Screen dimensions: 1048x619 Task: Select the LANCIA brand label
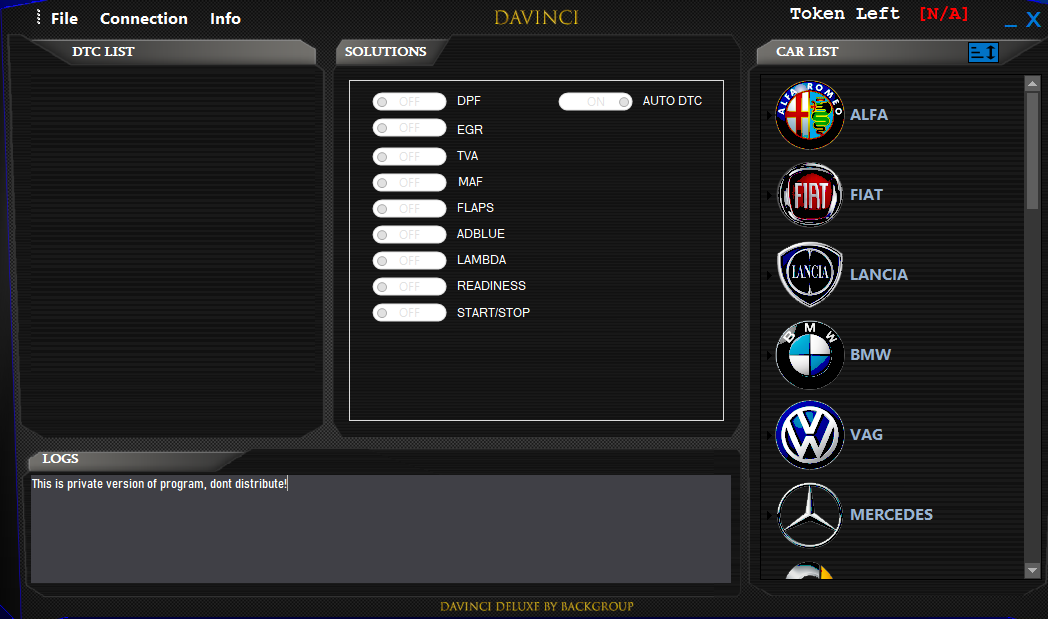(879, 275)
